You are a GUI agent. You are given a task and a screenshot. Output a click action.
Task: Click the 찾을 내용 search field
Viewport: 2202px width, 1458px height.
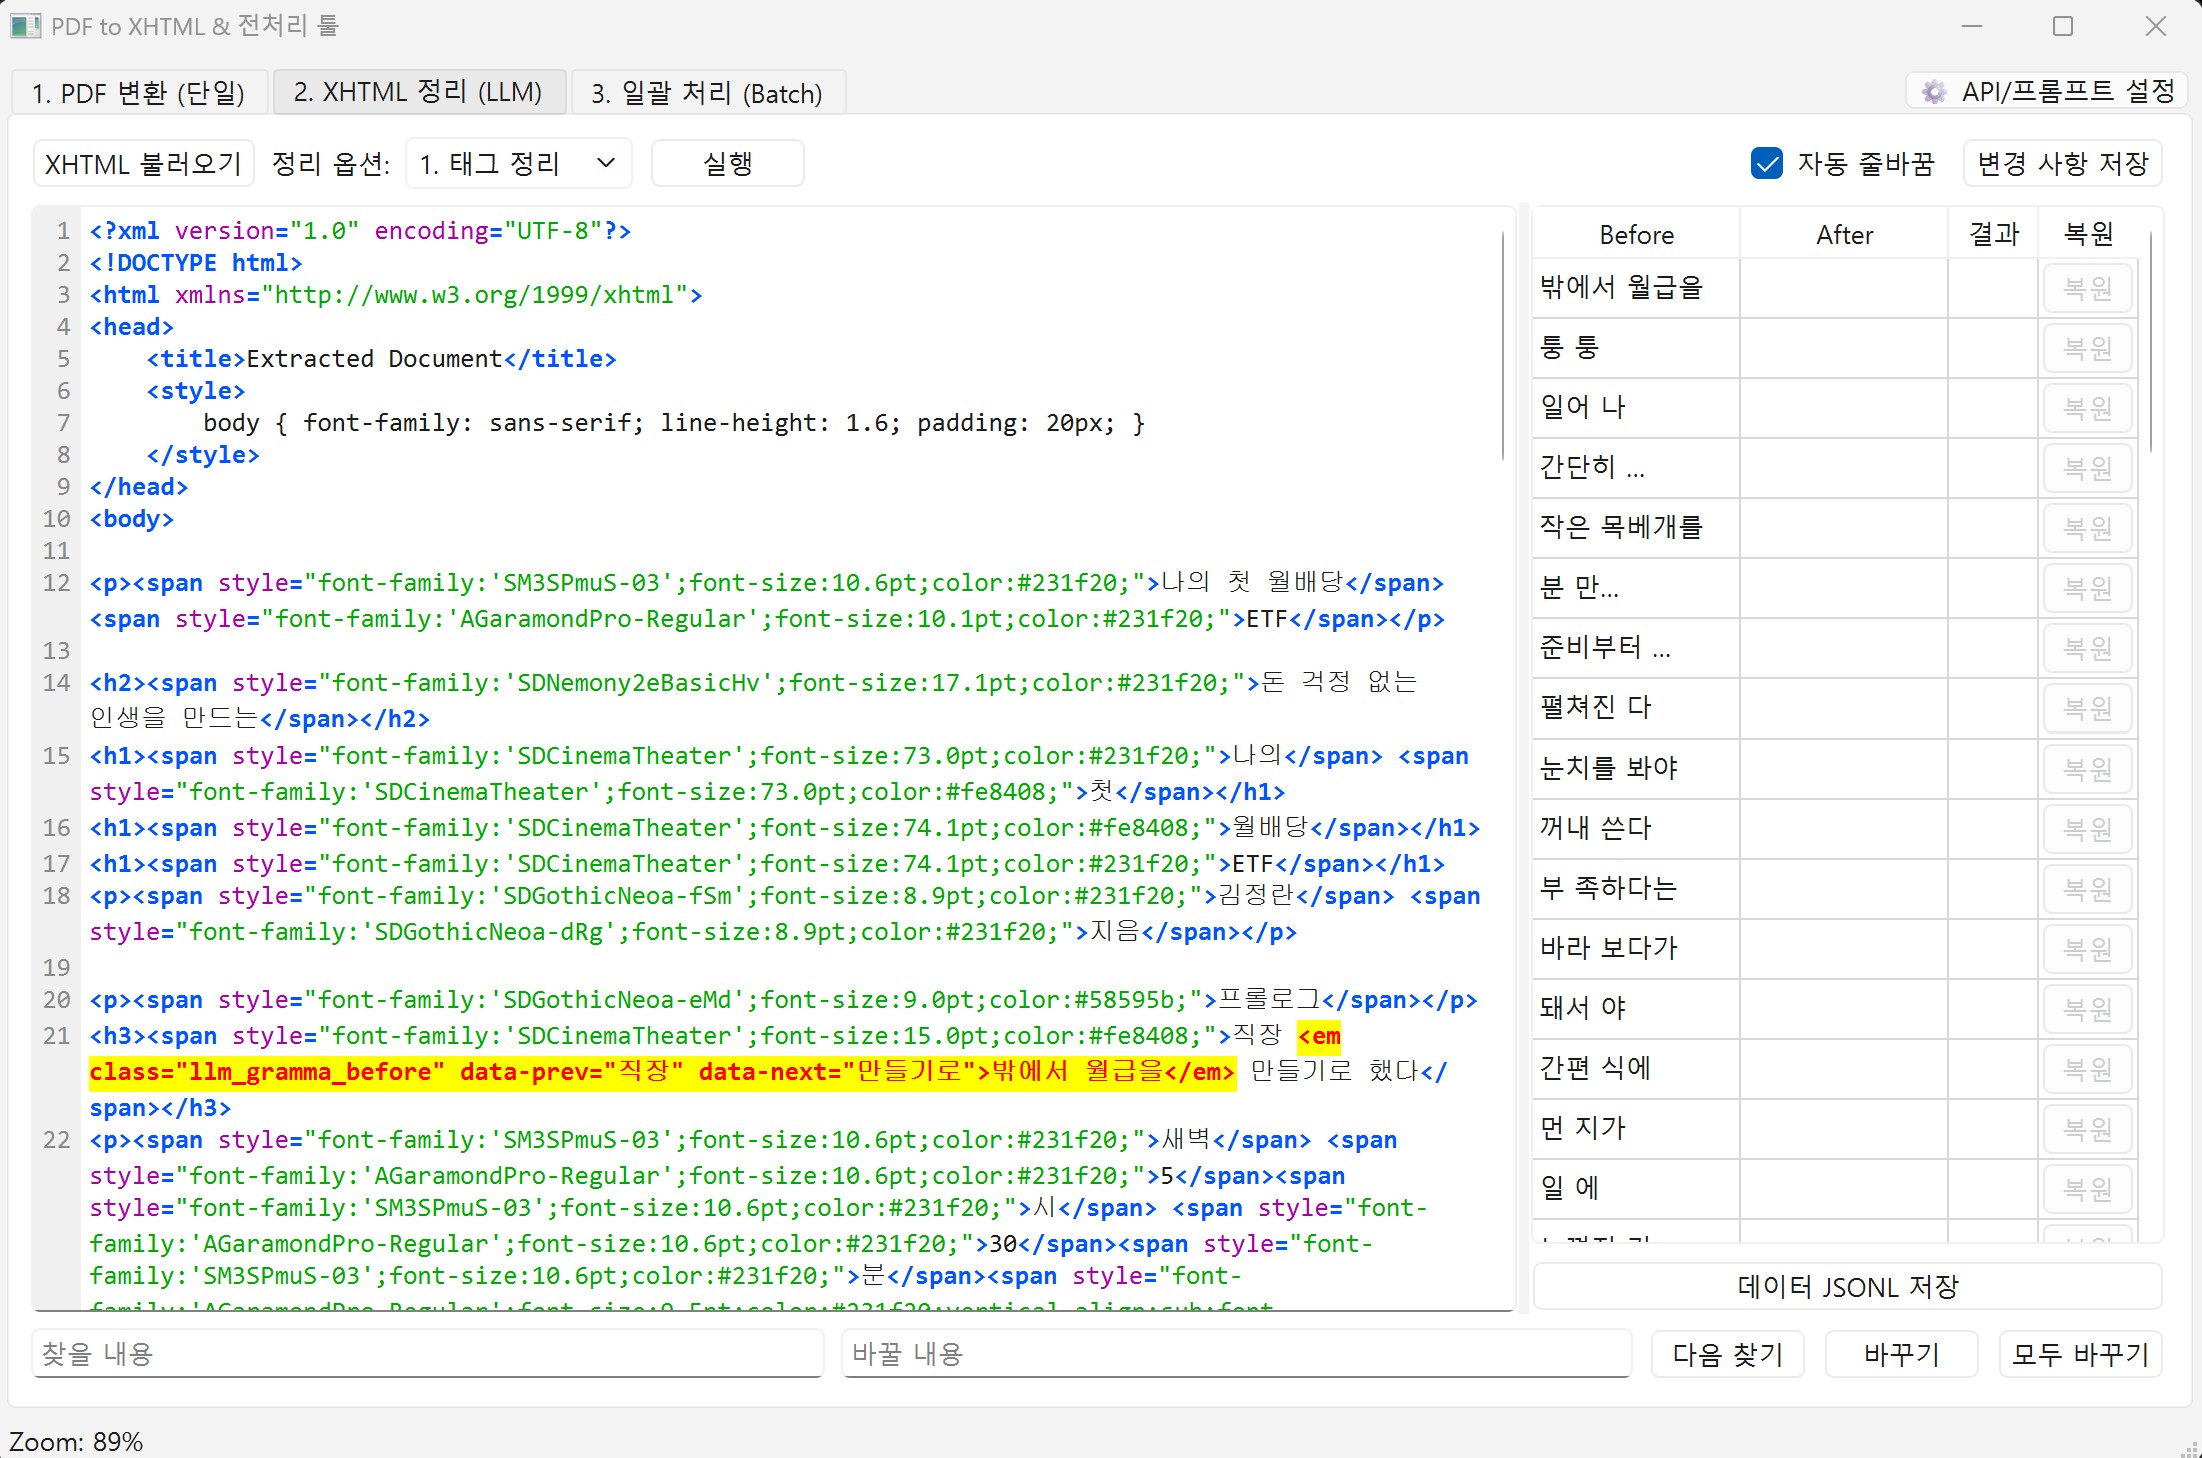(x=427, y=1354)
